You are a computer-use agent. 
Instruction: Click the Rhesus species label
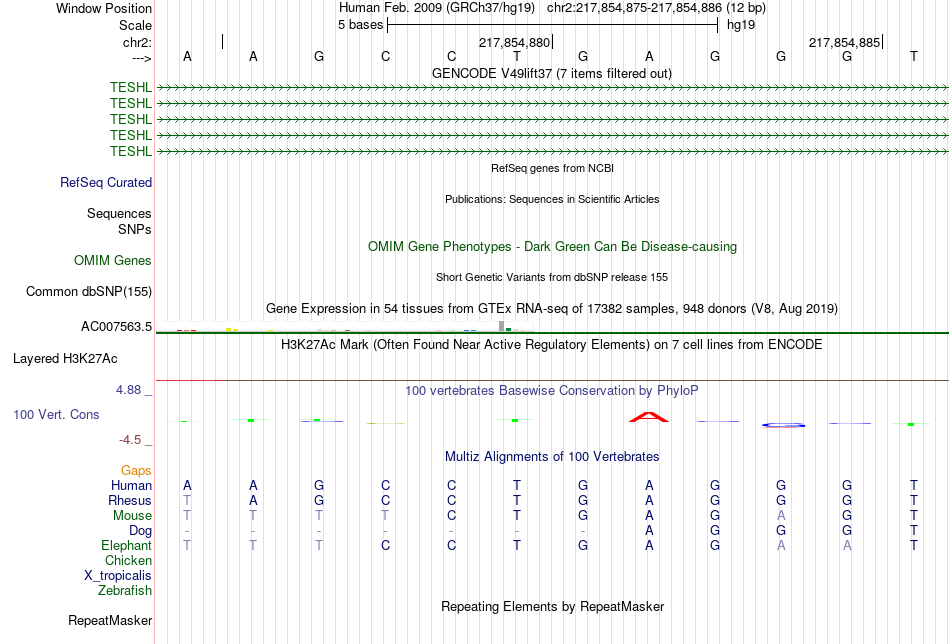coord(130,500)
